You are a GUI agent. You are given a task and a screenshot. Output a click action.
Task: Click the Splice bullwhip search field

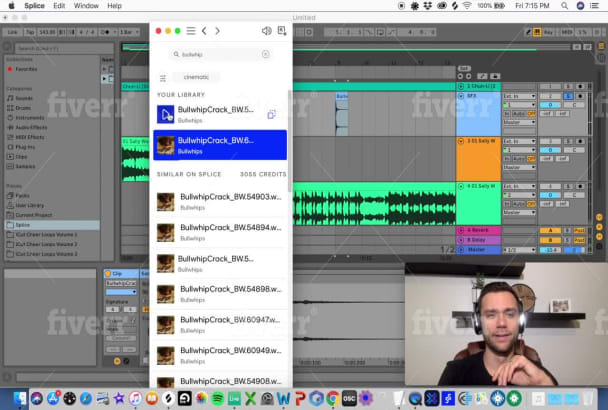pyautogui.click(x=220, y=54)
